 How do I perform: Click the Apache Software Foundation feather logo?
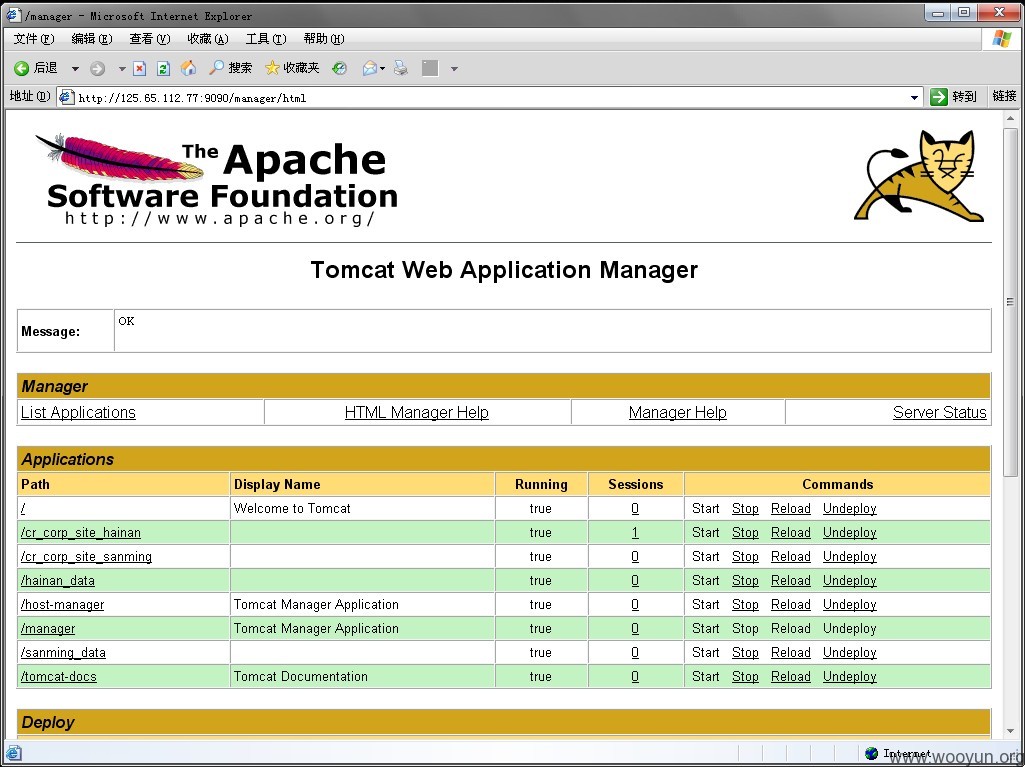pyautogui.click(x=216, y=180)
